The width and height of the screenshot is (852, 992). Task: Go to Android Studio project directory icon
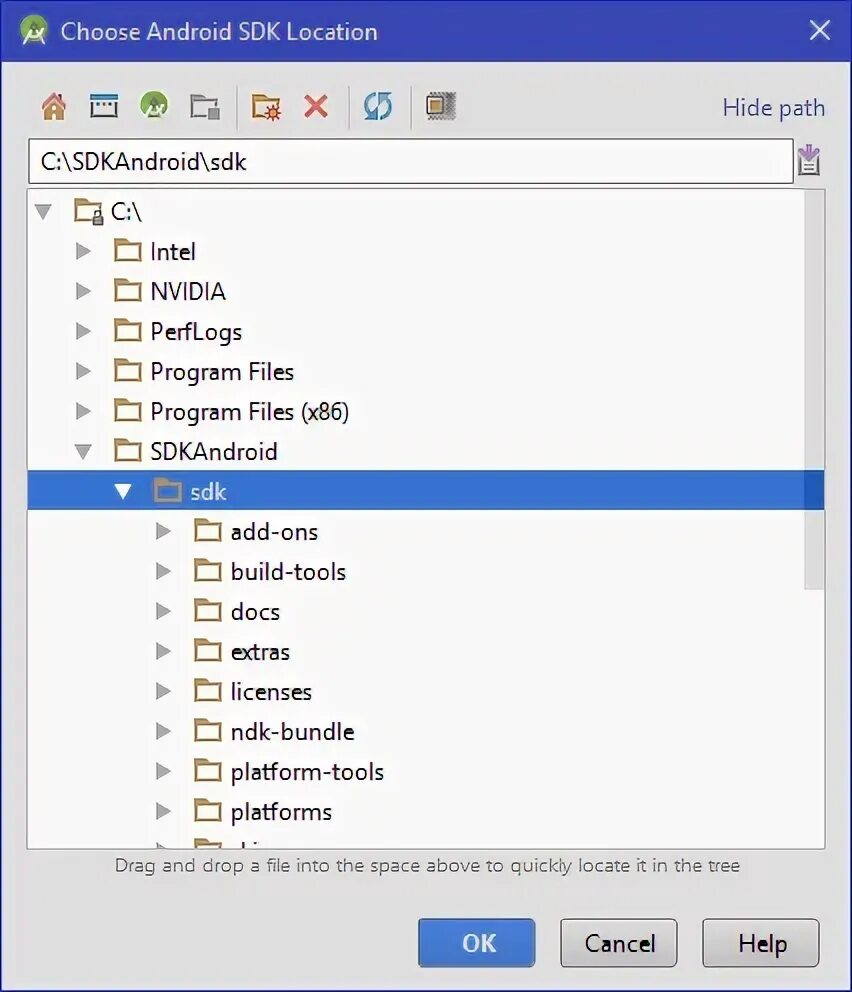pos(154,104)
